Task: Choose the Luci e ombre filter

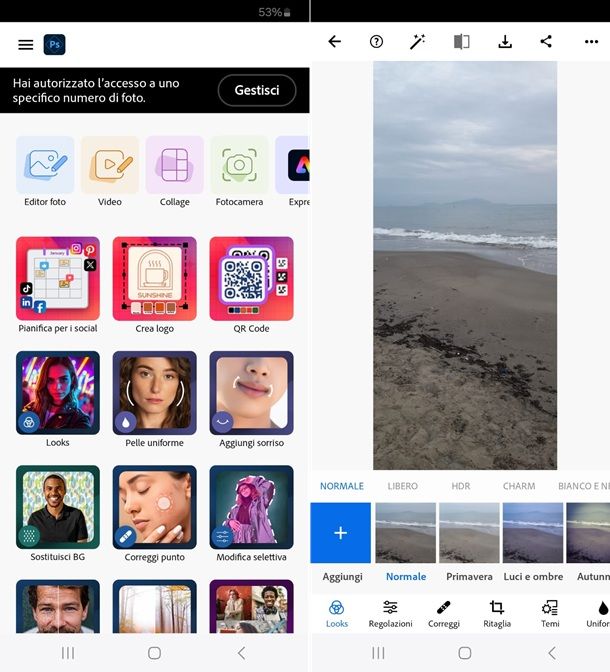Action: 532,533
